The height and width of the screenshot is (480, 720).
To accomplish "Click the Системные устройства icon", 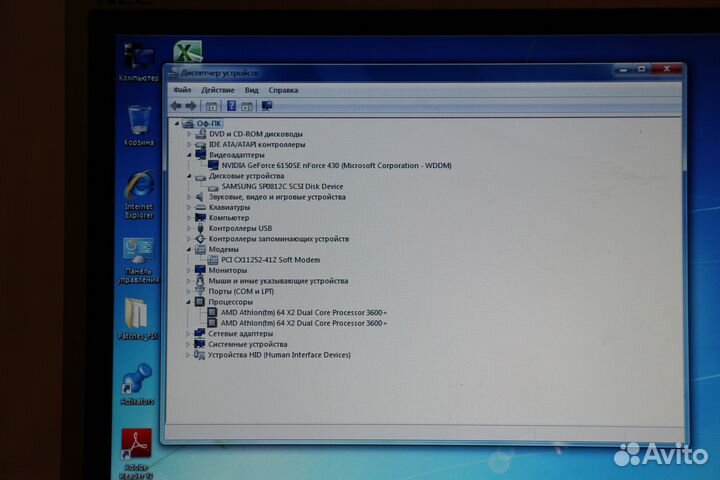I will [x=200, y=344].
